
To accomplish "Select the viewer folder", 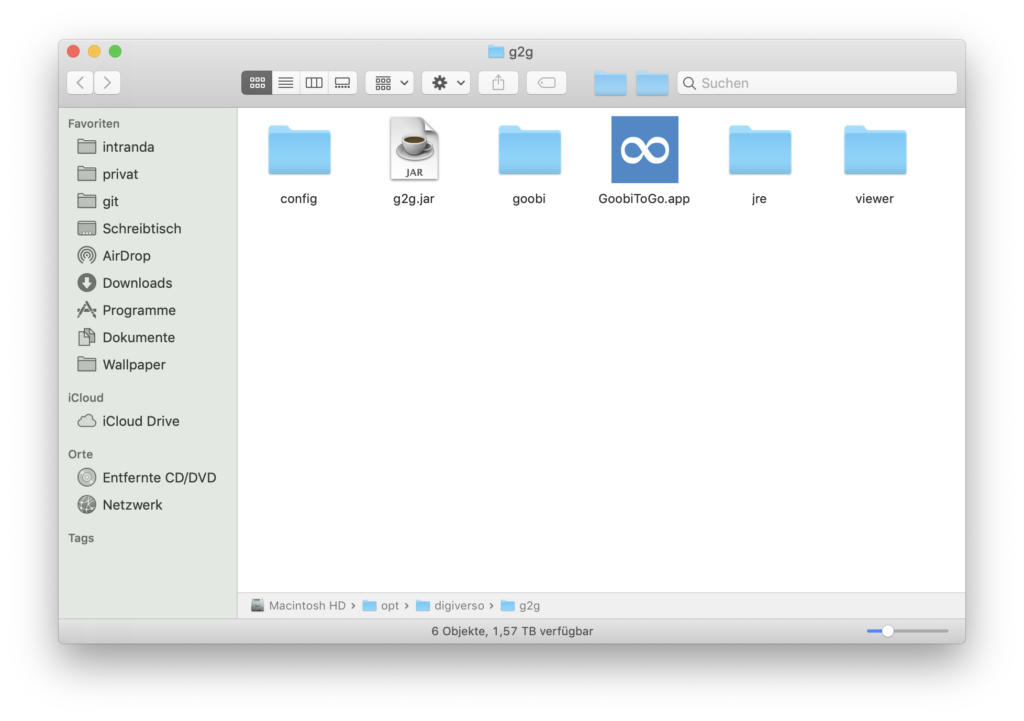I will [x=875, y=150].
